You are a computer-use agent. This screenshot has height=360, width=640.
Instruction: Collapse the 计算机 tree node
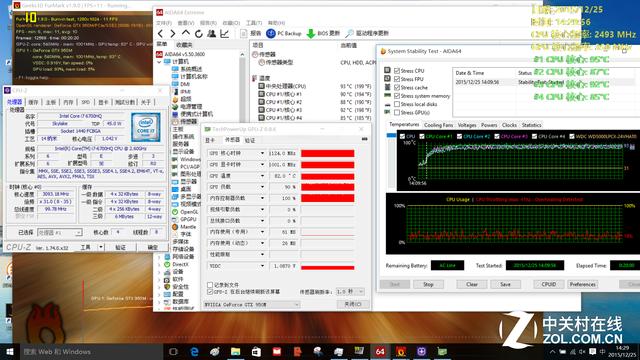(159, 62)
